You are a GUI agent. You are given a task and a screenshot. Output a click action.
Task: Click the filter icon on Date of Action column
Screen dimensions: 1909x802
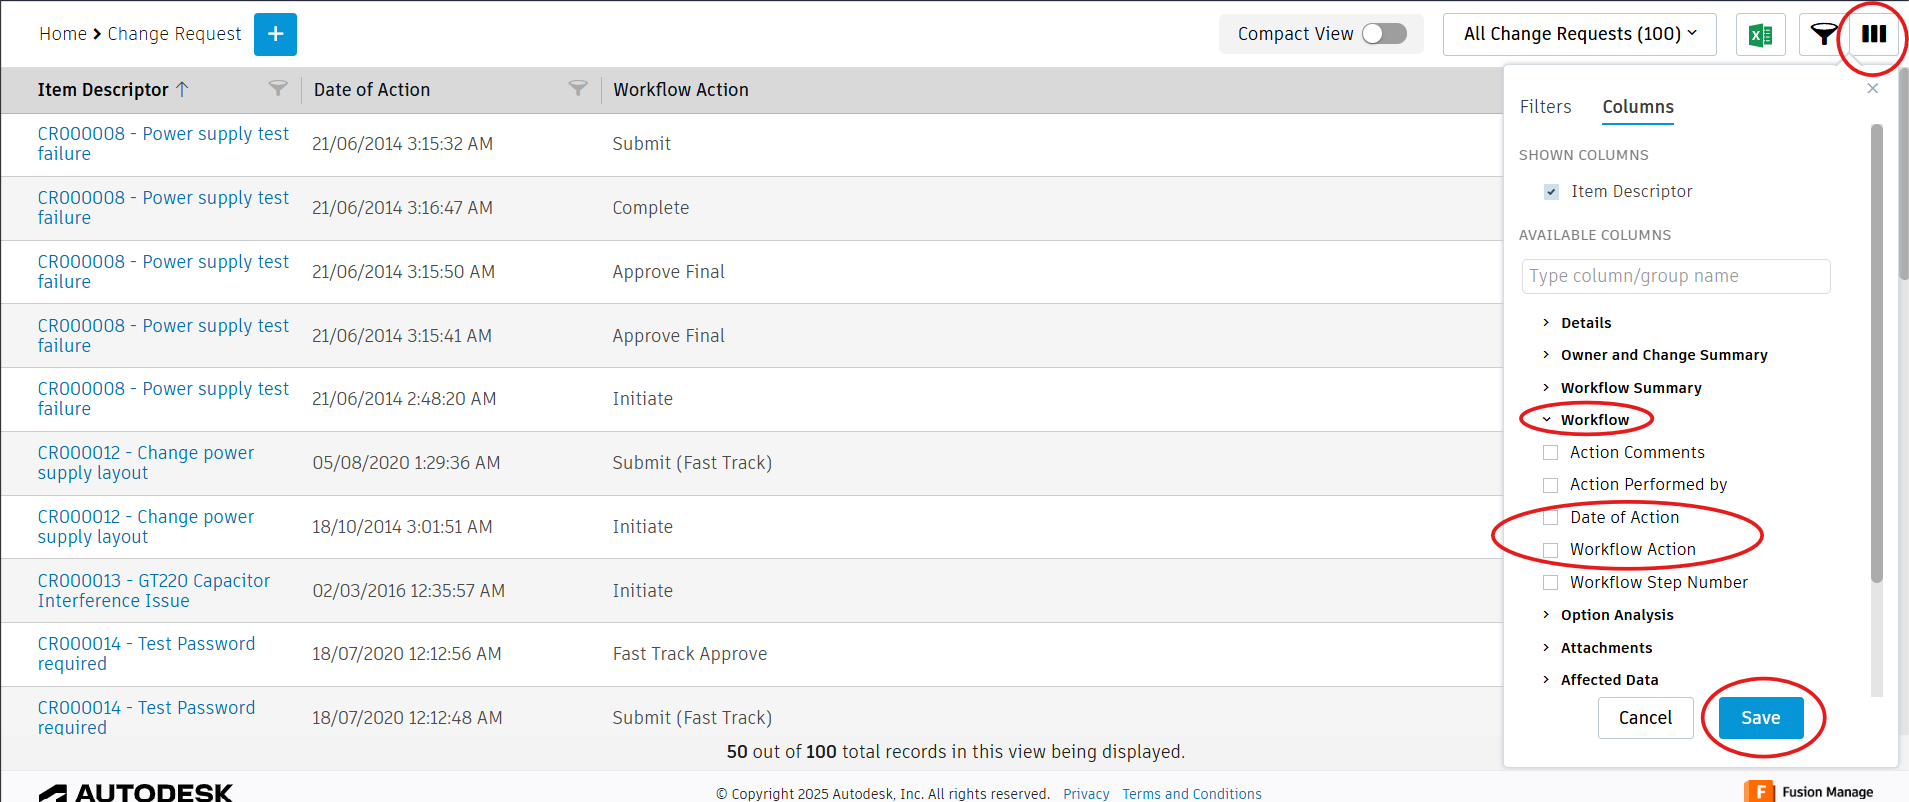(577, 88)
